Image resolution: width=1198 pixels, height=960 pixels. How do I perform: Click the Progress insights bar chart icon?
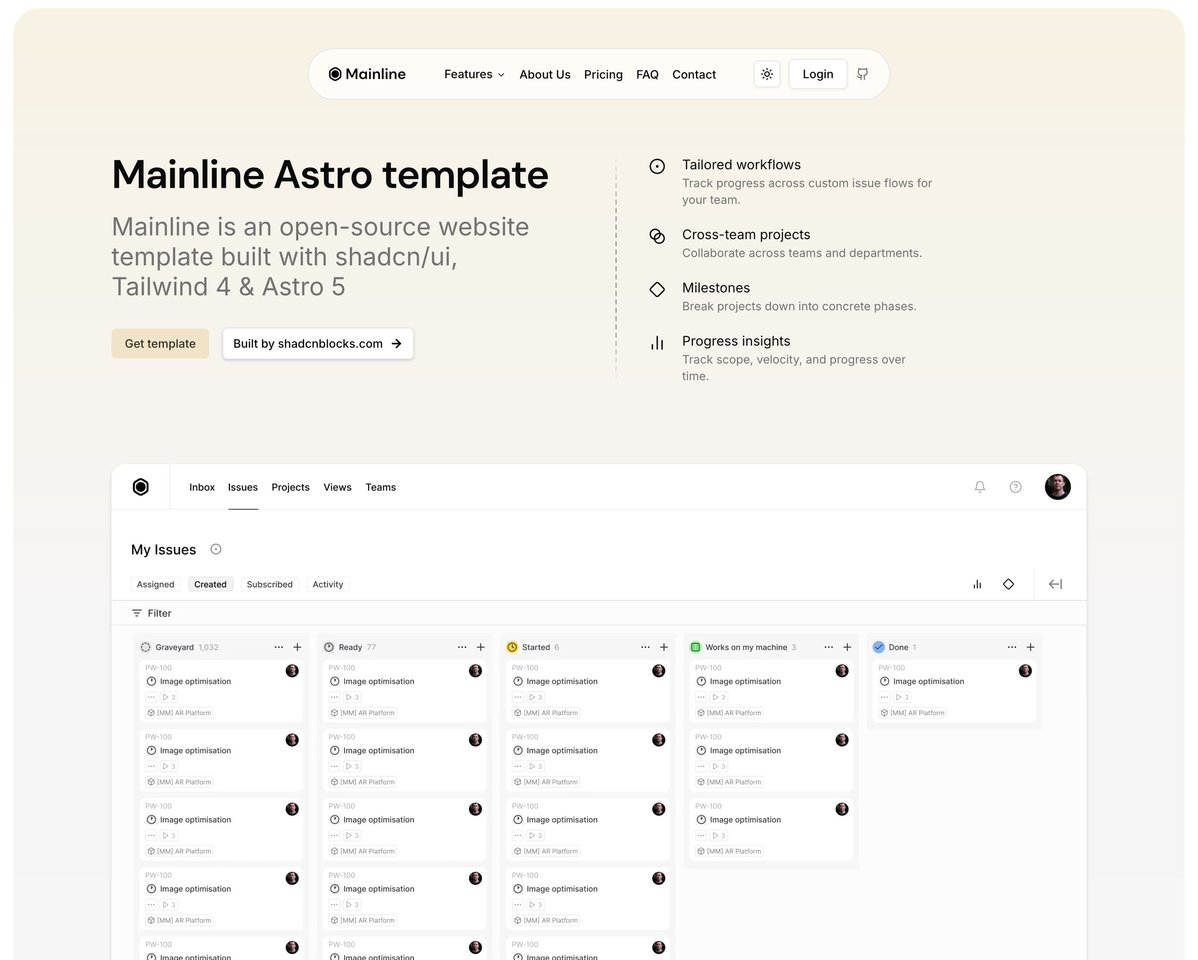coord(657,342)
